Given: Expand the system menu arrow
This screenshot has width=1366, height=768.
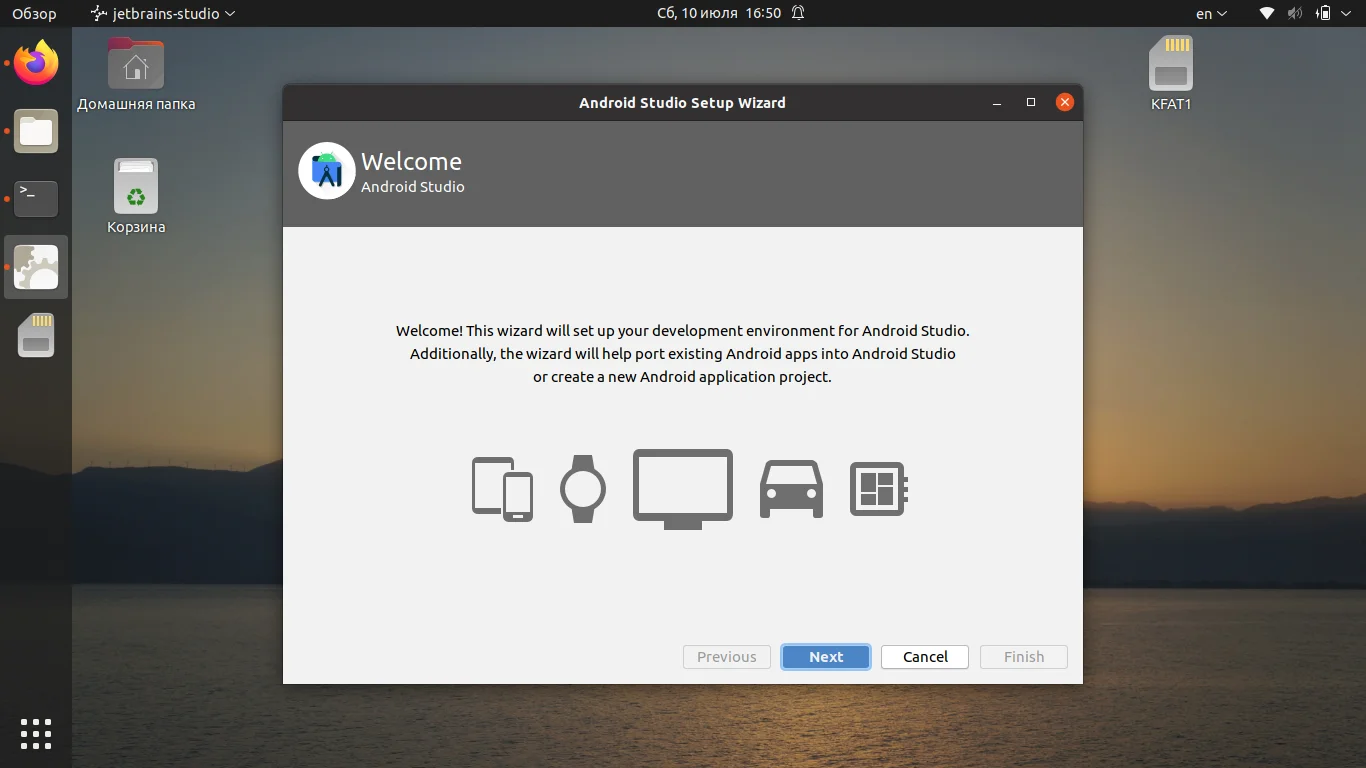Looking at the screenshot, I should coord(1348,14).
